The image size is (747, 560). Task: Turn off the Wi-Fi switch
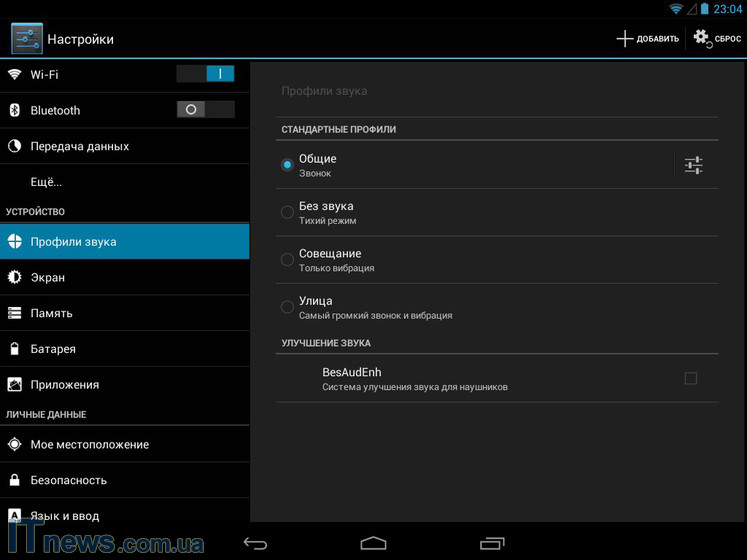pos(205,74)
